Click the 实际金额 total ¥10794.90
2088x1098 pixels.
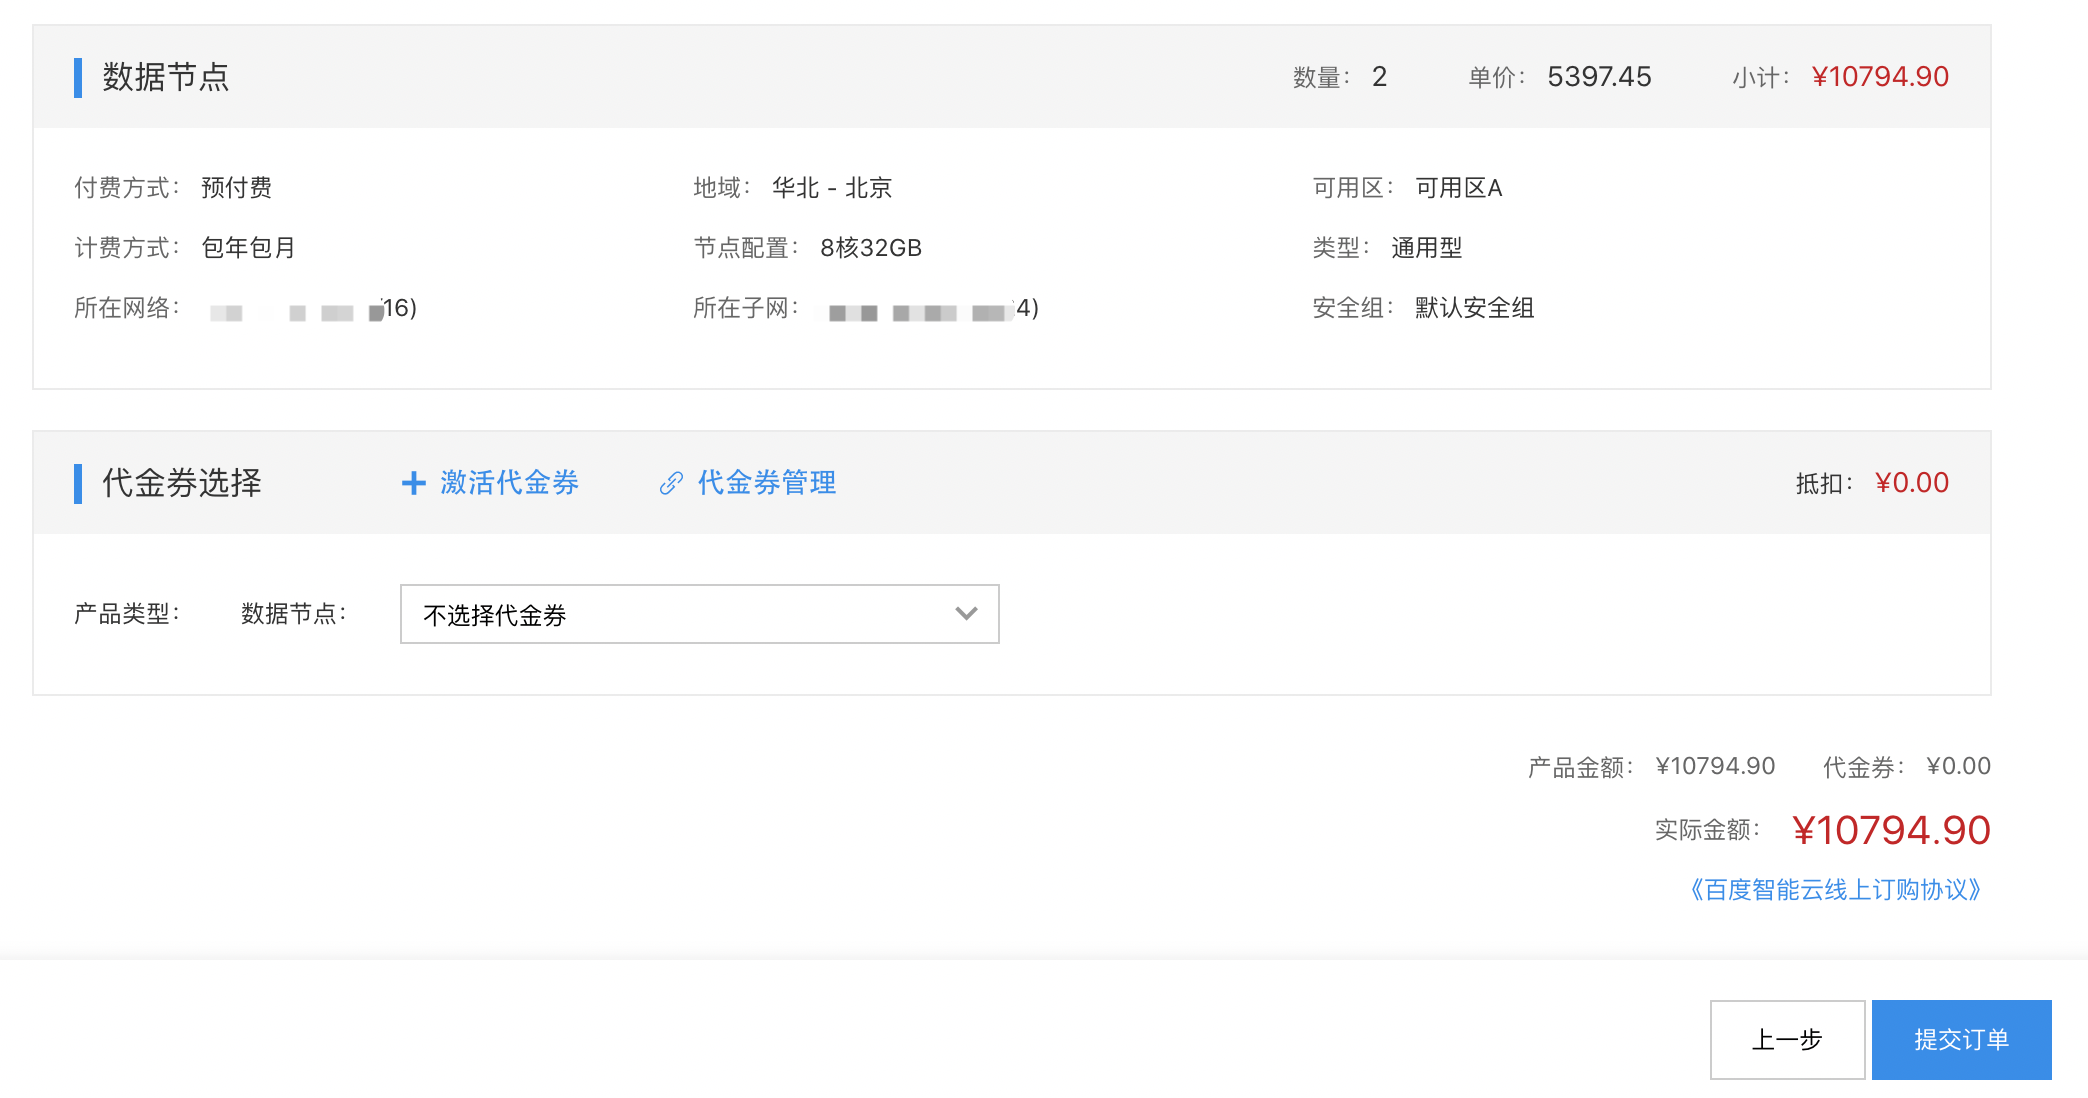tap(1891, 830)
